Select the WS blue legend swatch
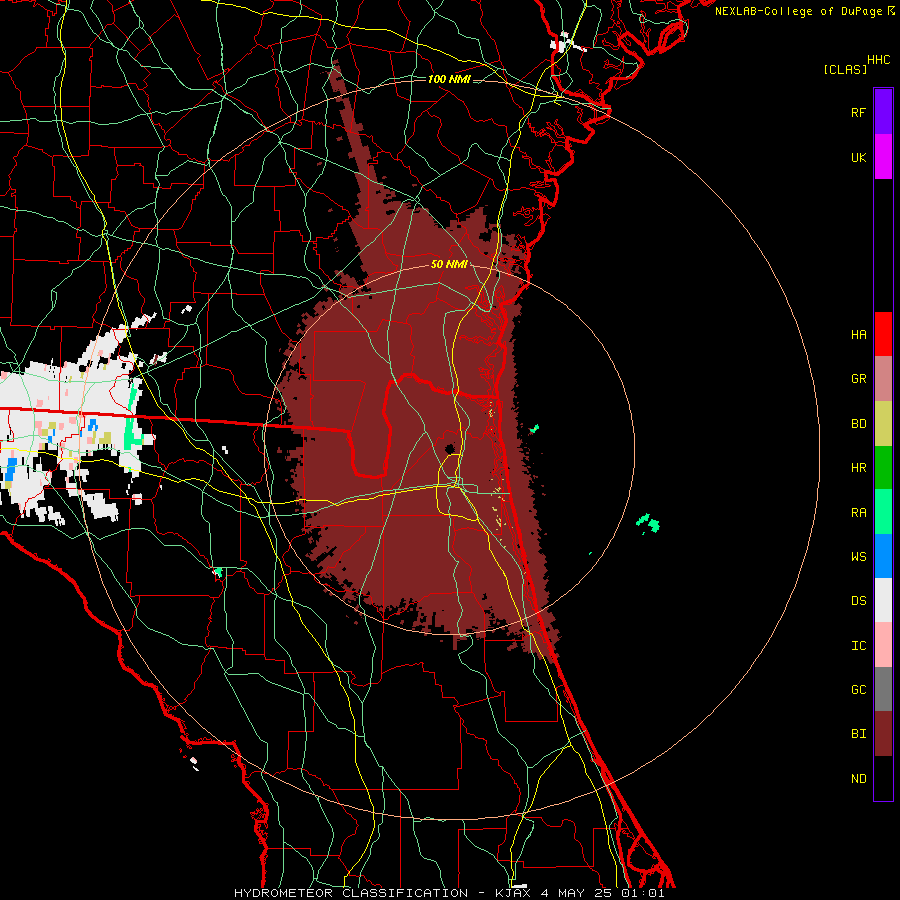 click(883, 556)
